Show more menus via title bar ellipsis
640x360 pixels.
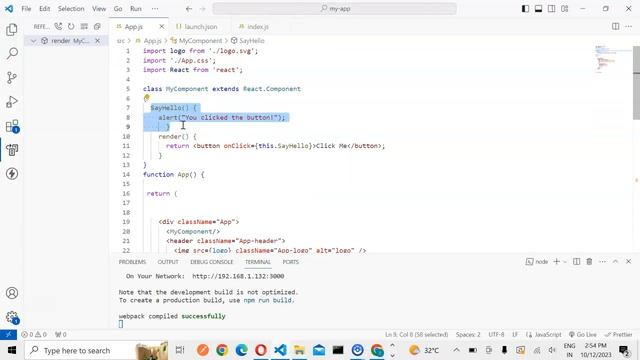click(155, 9)
